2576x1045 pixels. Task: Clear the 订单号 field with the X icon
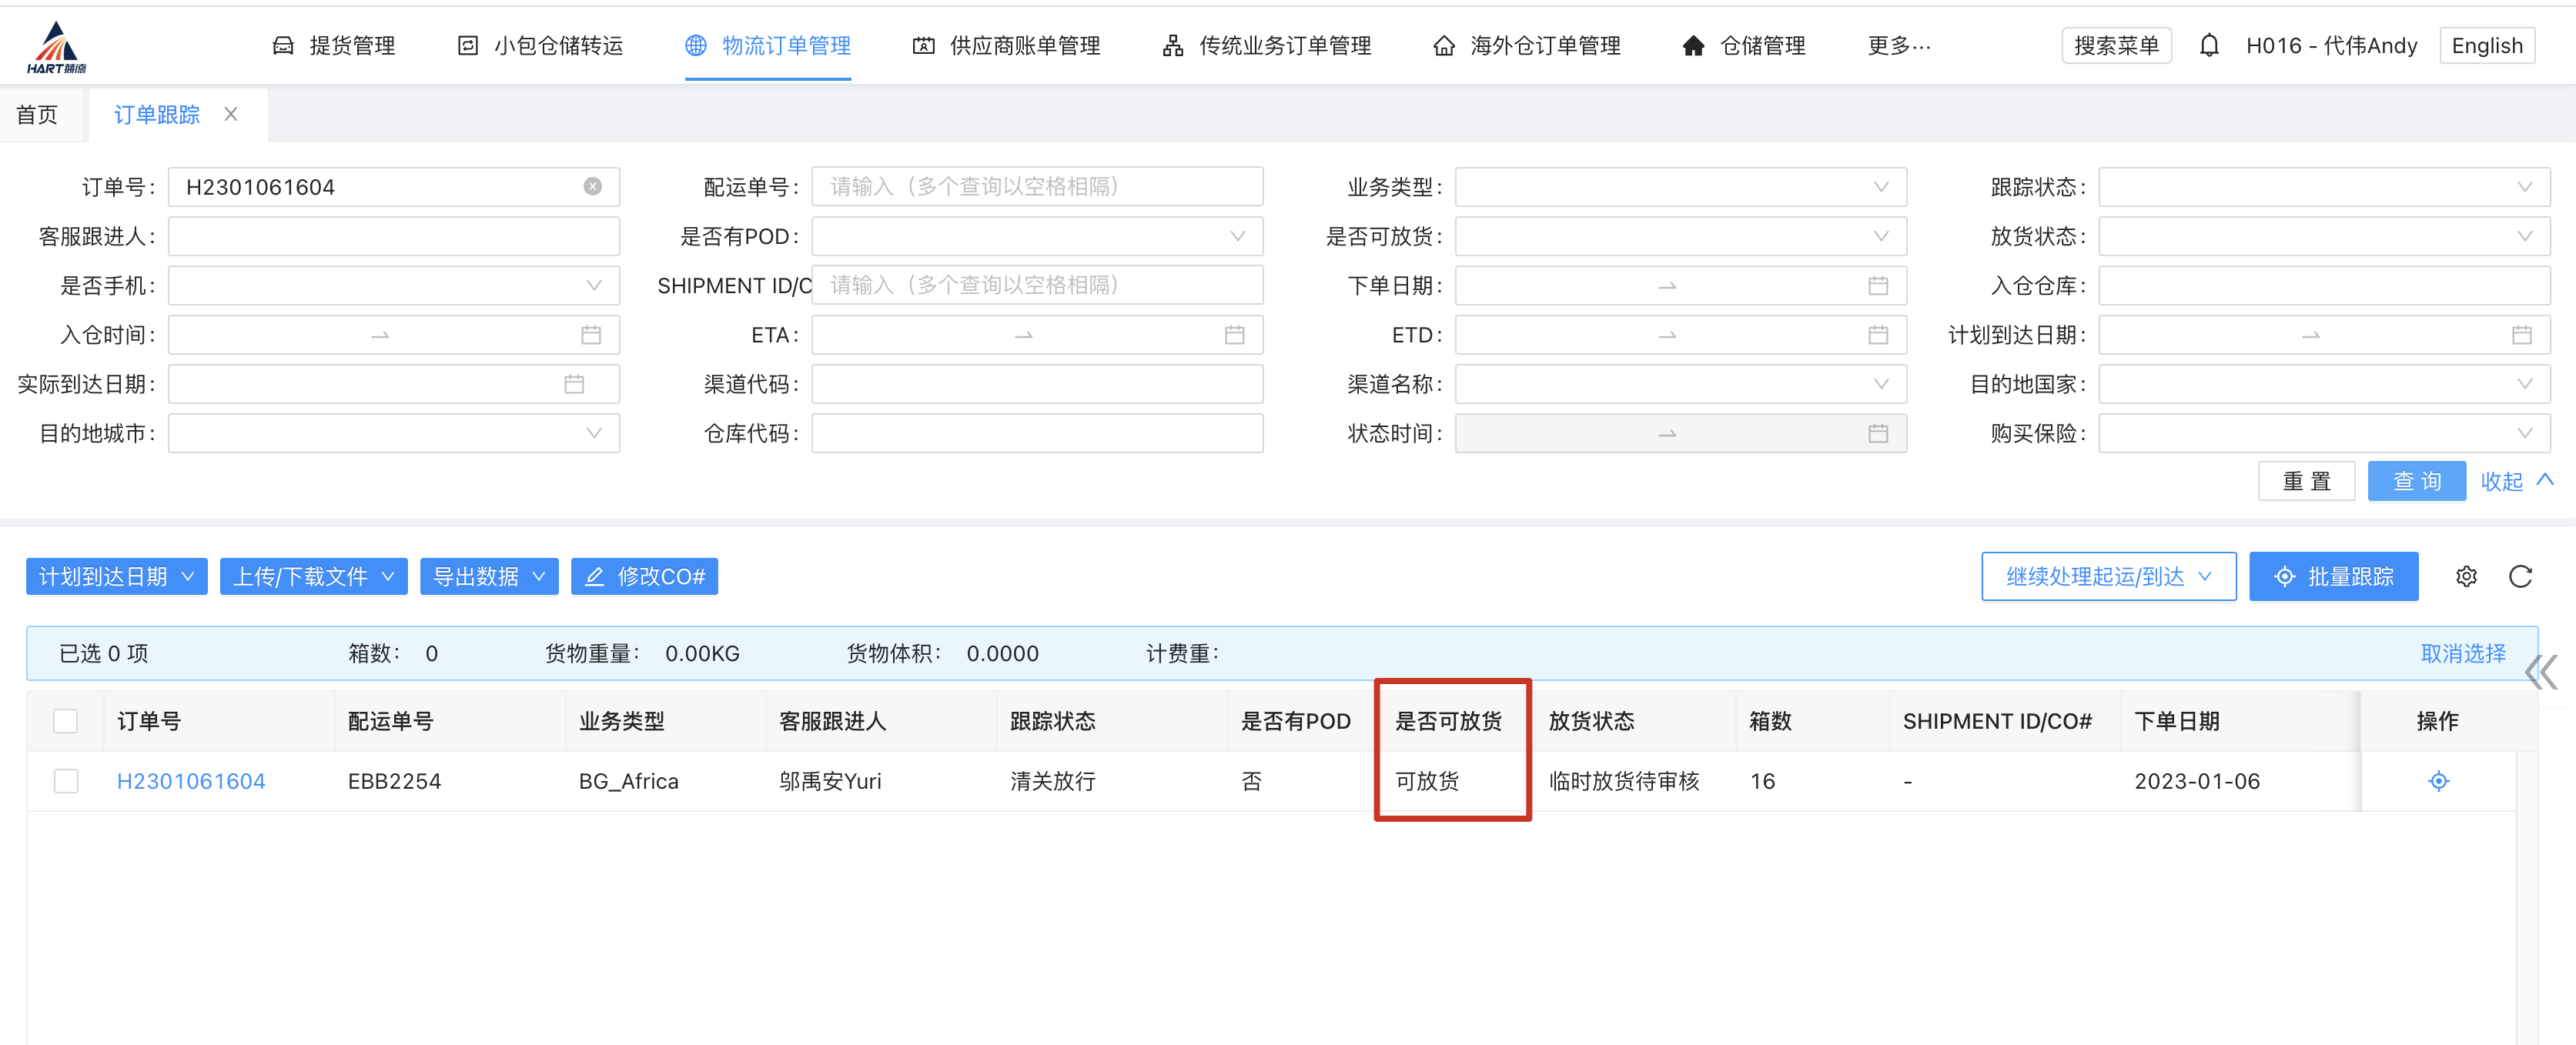[593, 187]
